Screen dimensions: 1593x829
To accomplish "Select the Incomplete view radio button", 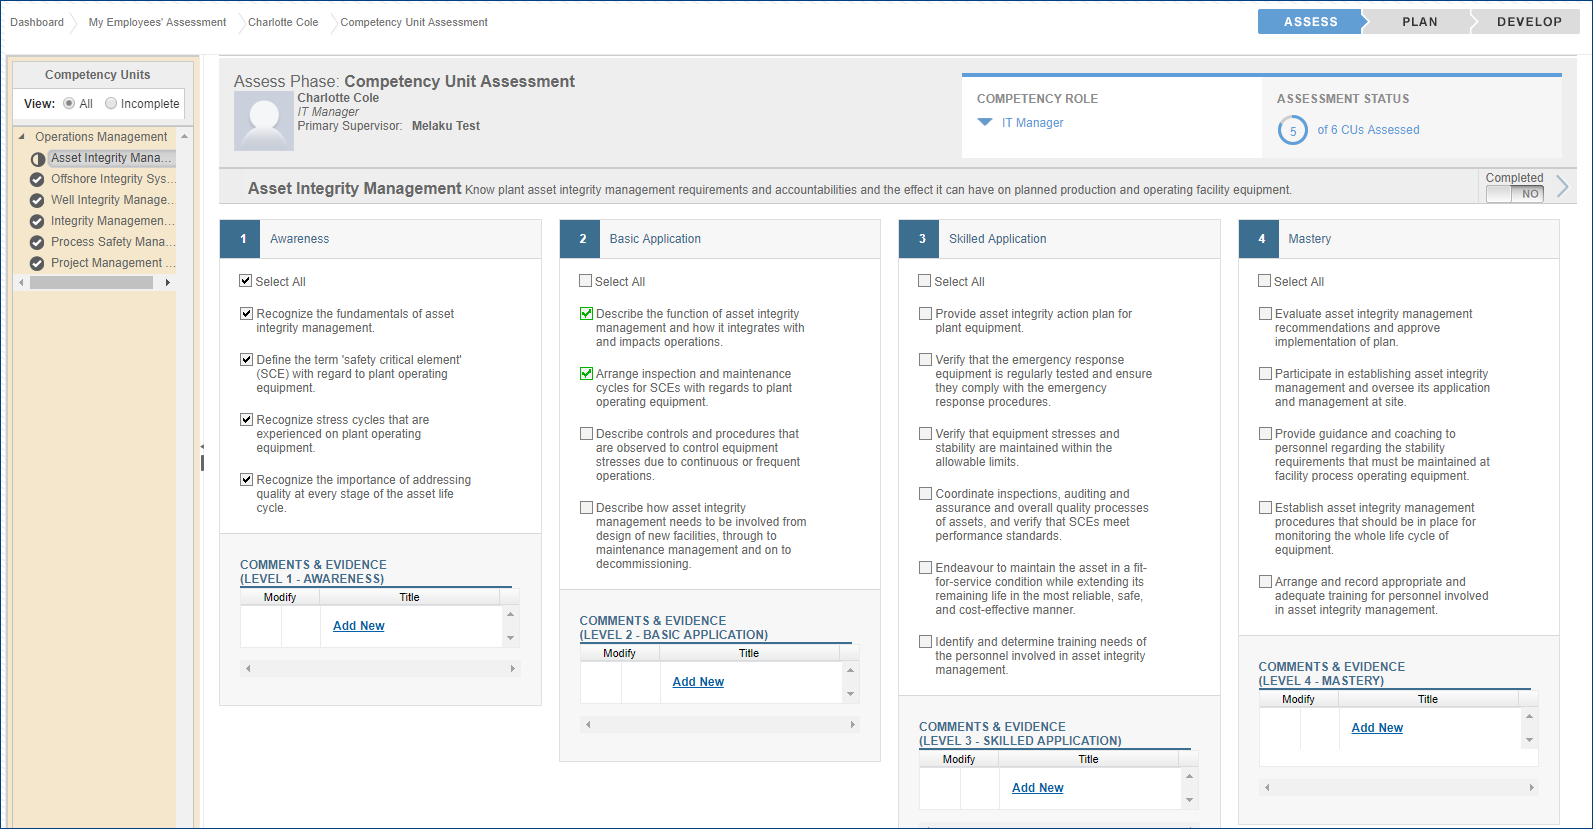I will pos(111,103).
